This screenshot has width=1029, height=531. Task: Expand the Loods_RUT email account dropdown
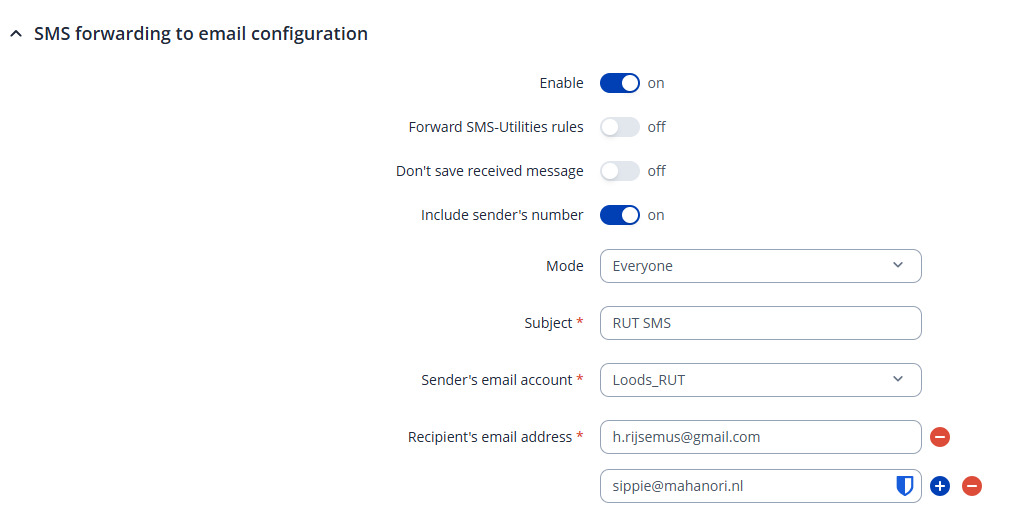point(760,380)
